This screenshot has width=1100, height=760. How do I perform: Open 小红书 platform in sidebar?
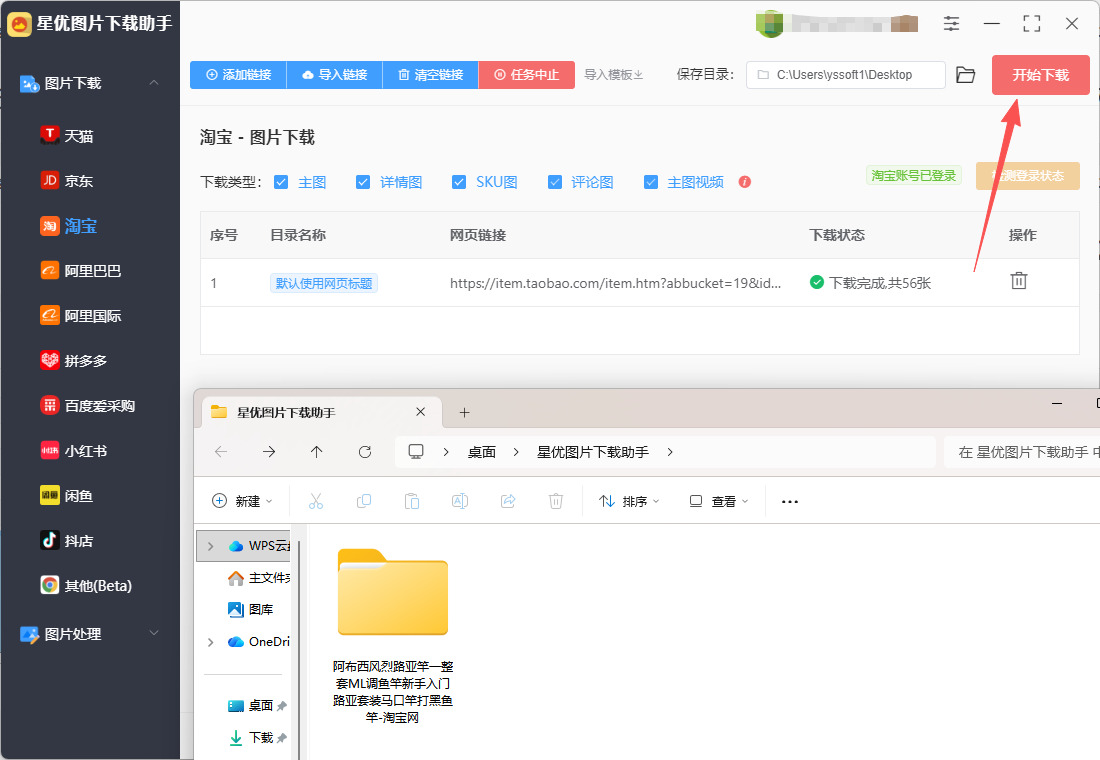point(85,451)
